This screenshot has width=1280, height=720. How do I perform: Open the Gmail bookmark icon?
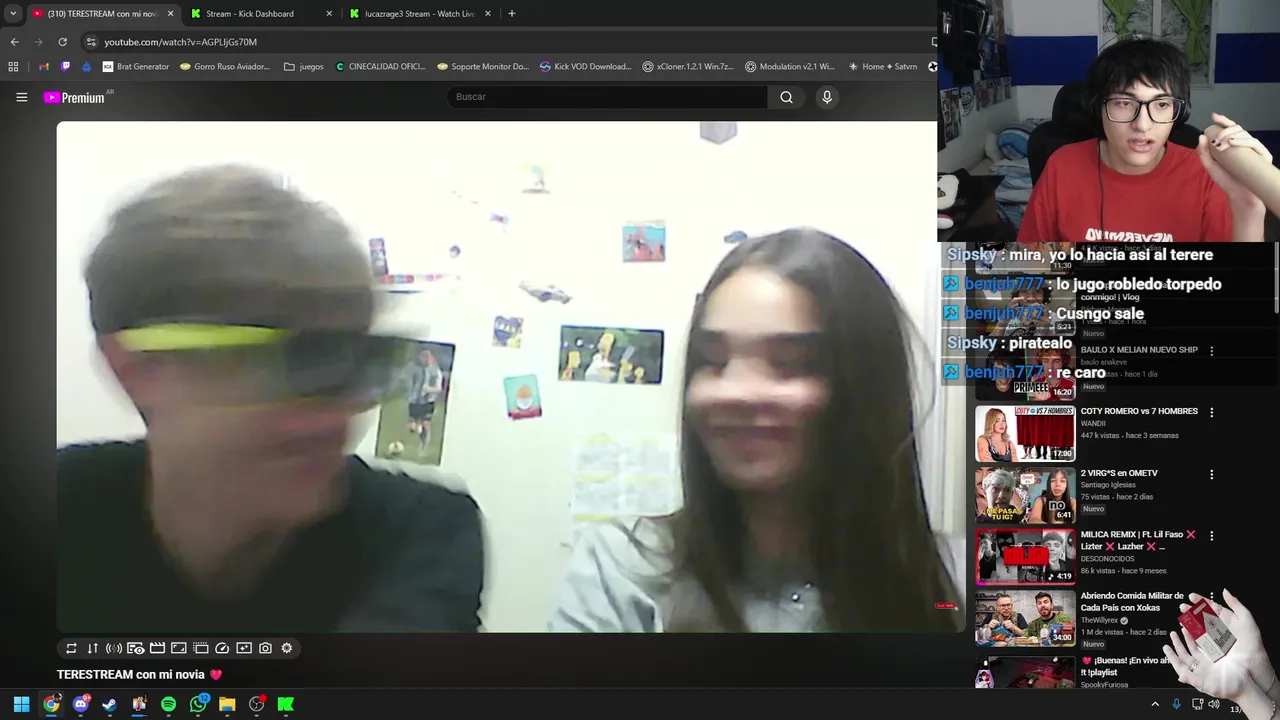(x=44, y=67)
